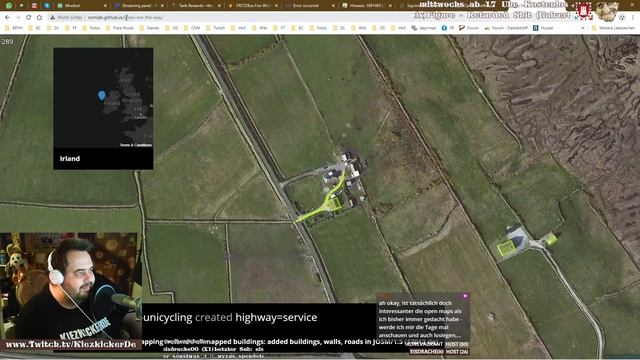Open the pinned red-icon tab
The image size is (640, 360).
pyautogui.click(x=34, y=6)
